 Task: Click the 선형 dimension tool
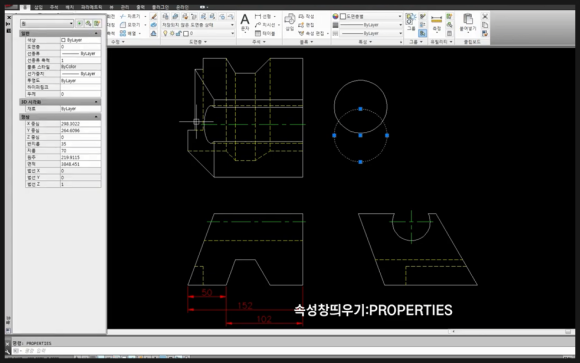(x=263, y=16)
